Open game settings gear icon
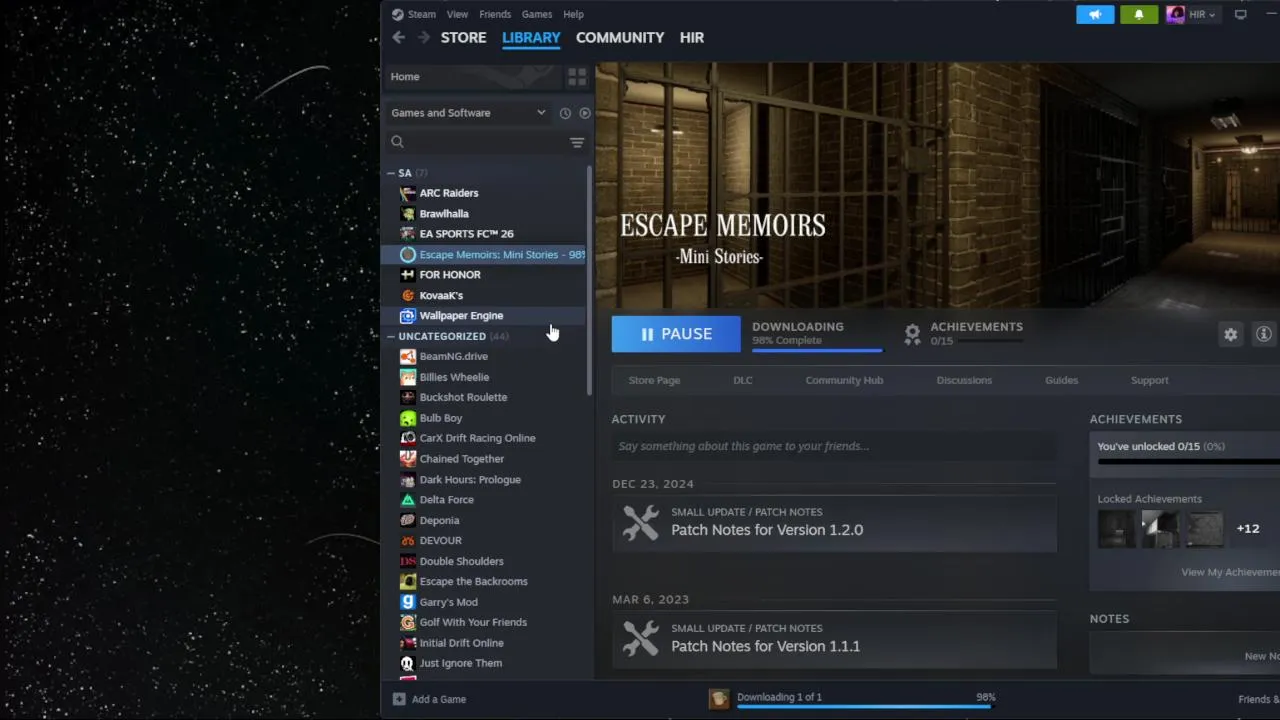The height and width of the screenshot is (720, 1280). (1231, 335)
